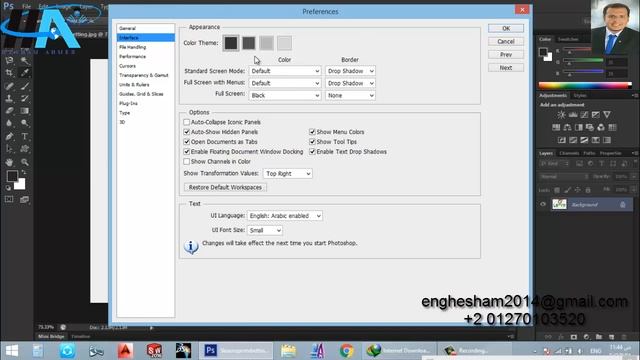Uncheck Open Documents as Tabs

pyautogui.click(x=187, y=142)
